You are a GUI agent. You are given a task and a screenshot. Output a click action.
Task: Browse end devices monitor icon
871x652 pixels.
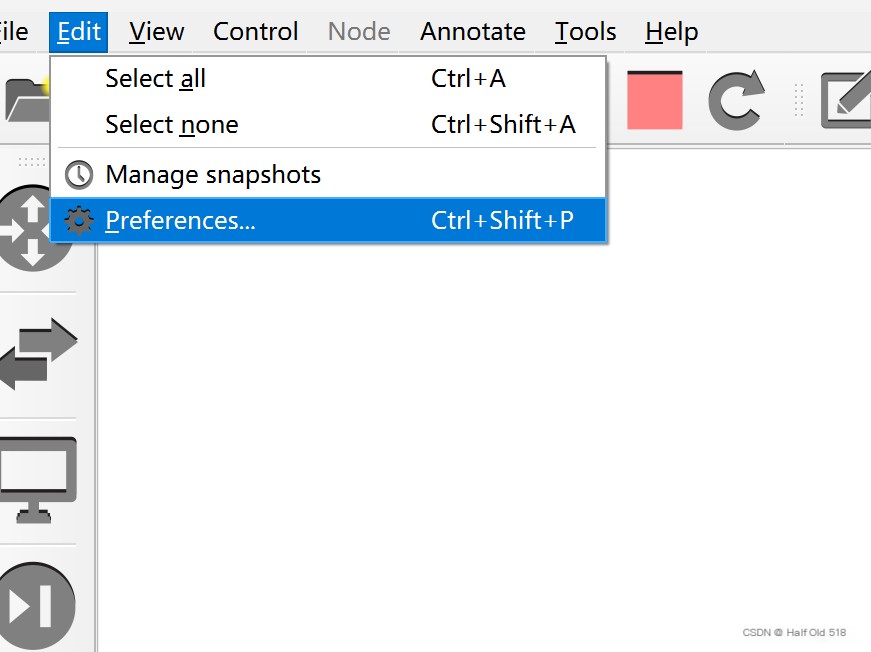[x=38, y=480]
